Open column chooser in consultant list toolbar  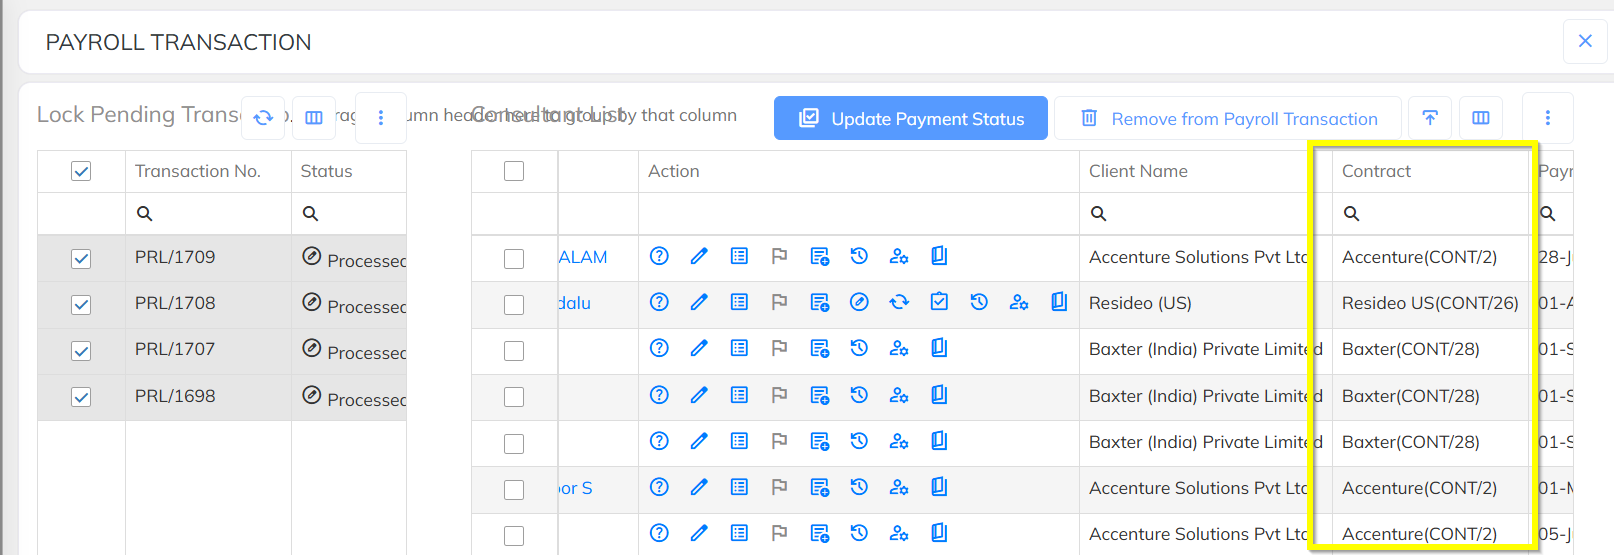point(1481,118)
